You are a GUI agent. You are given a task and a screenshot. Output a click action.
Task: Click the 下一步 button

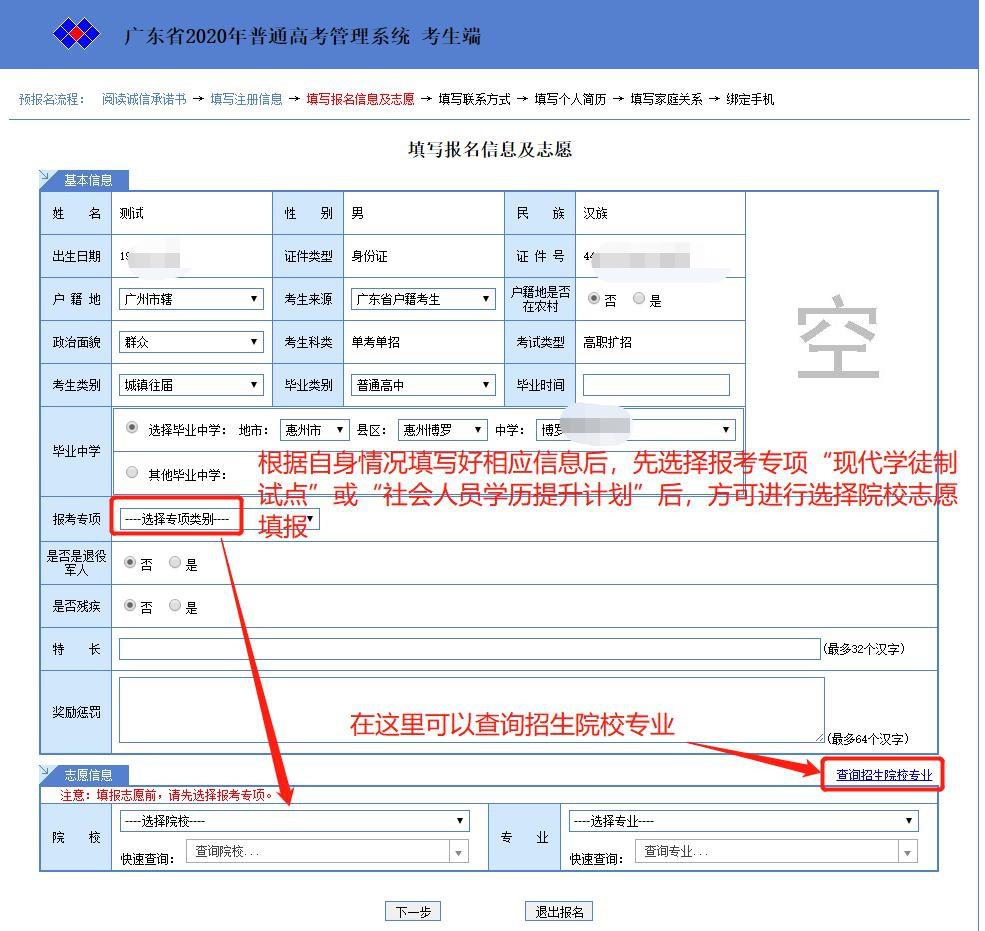(x=412, y=911)
